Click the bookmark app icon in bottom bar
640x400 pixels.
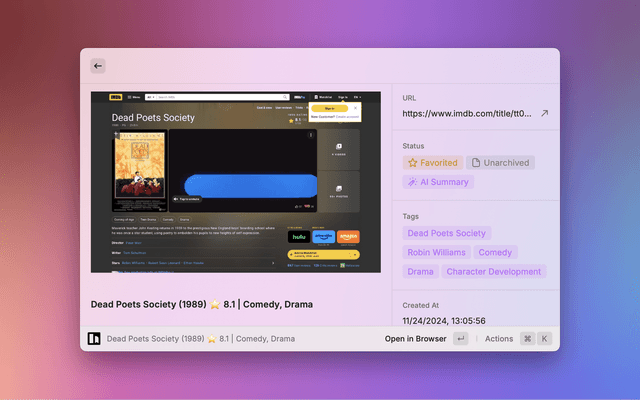[x=95, y=339]
